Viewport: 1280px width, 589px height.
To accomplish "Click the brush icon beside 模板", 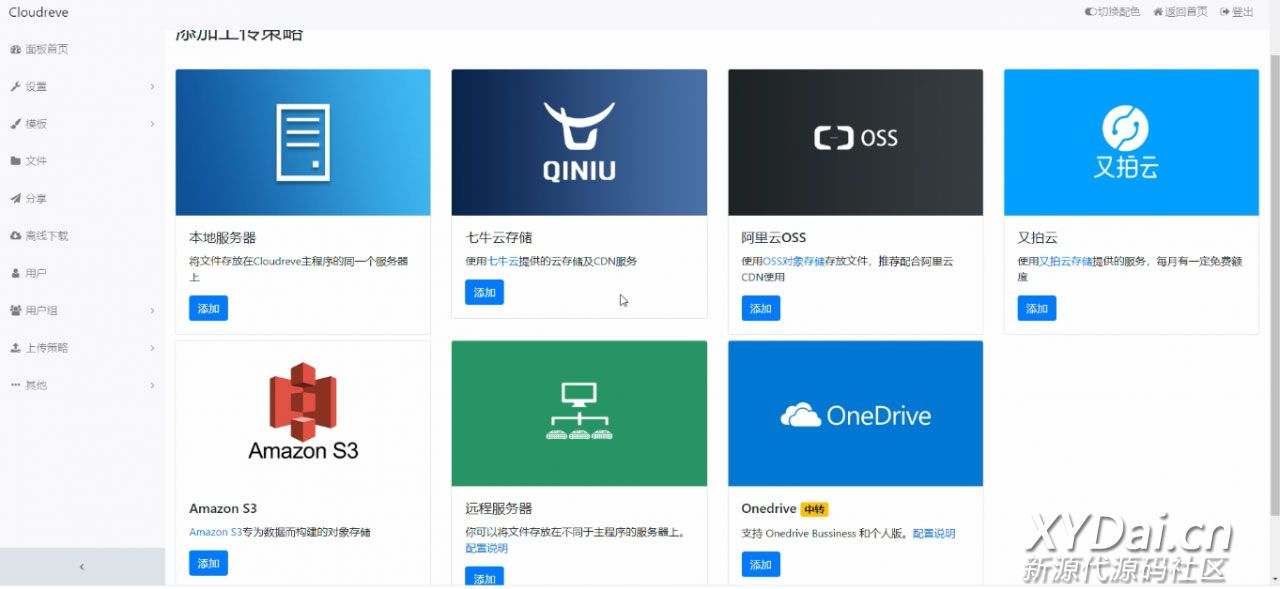I will tap(15, 124).
